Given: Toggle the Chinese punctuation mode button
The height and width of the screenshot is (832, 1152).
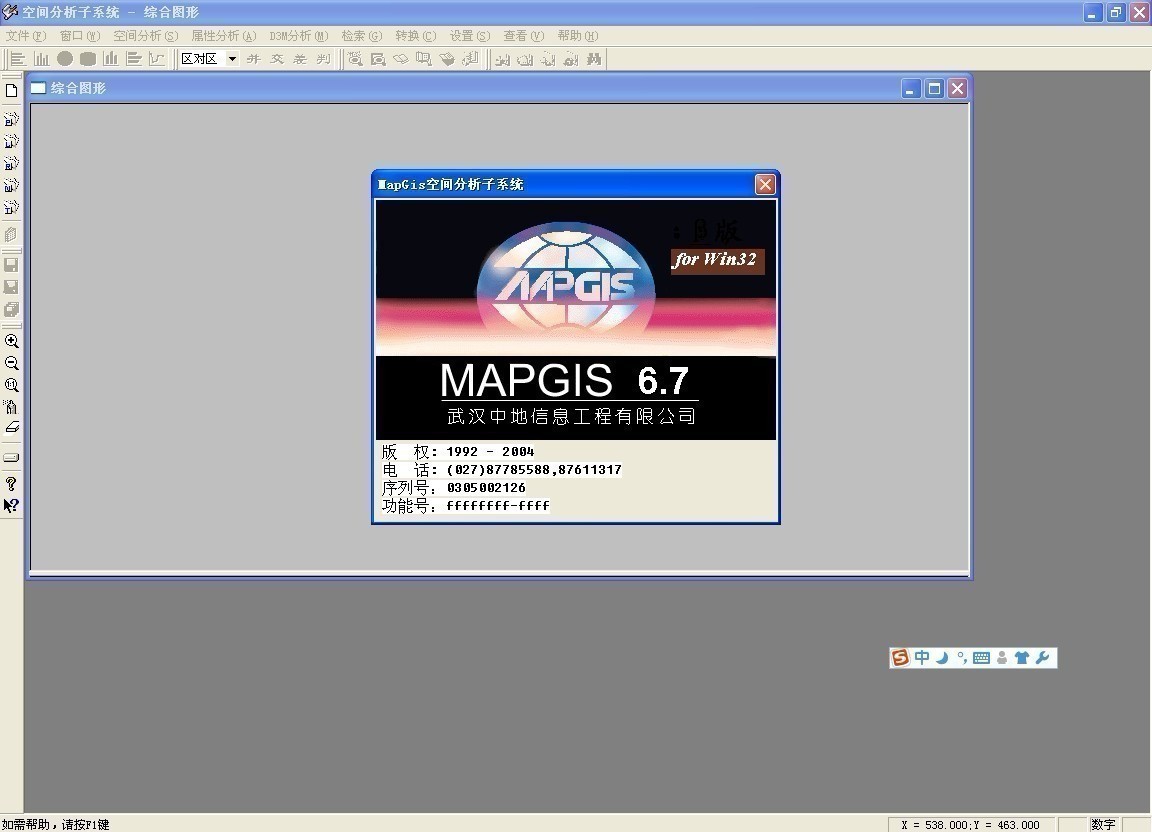Looking at the screenshot, I should 962,657.
